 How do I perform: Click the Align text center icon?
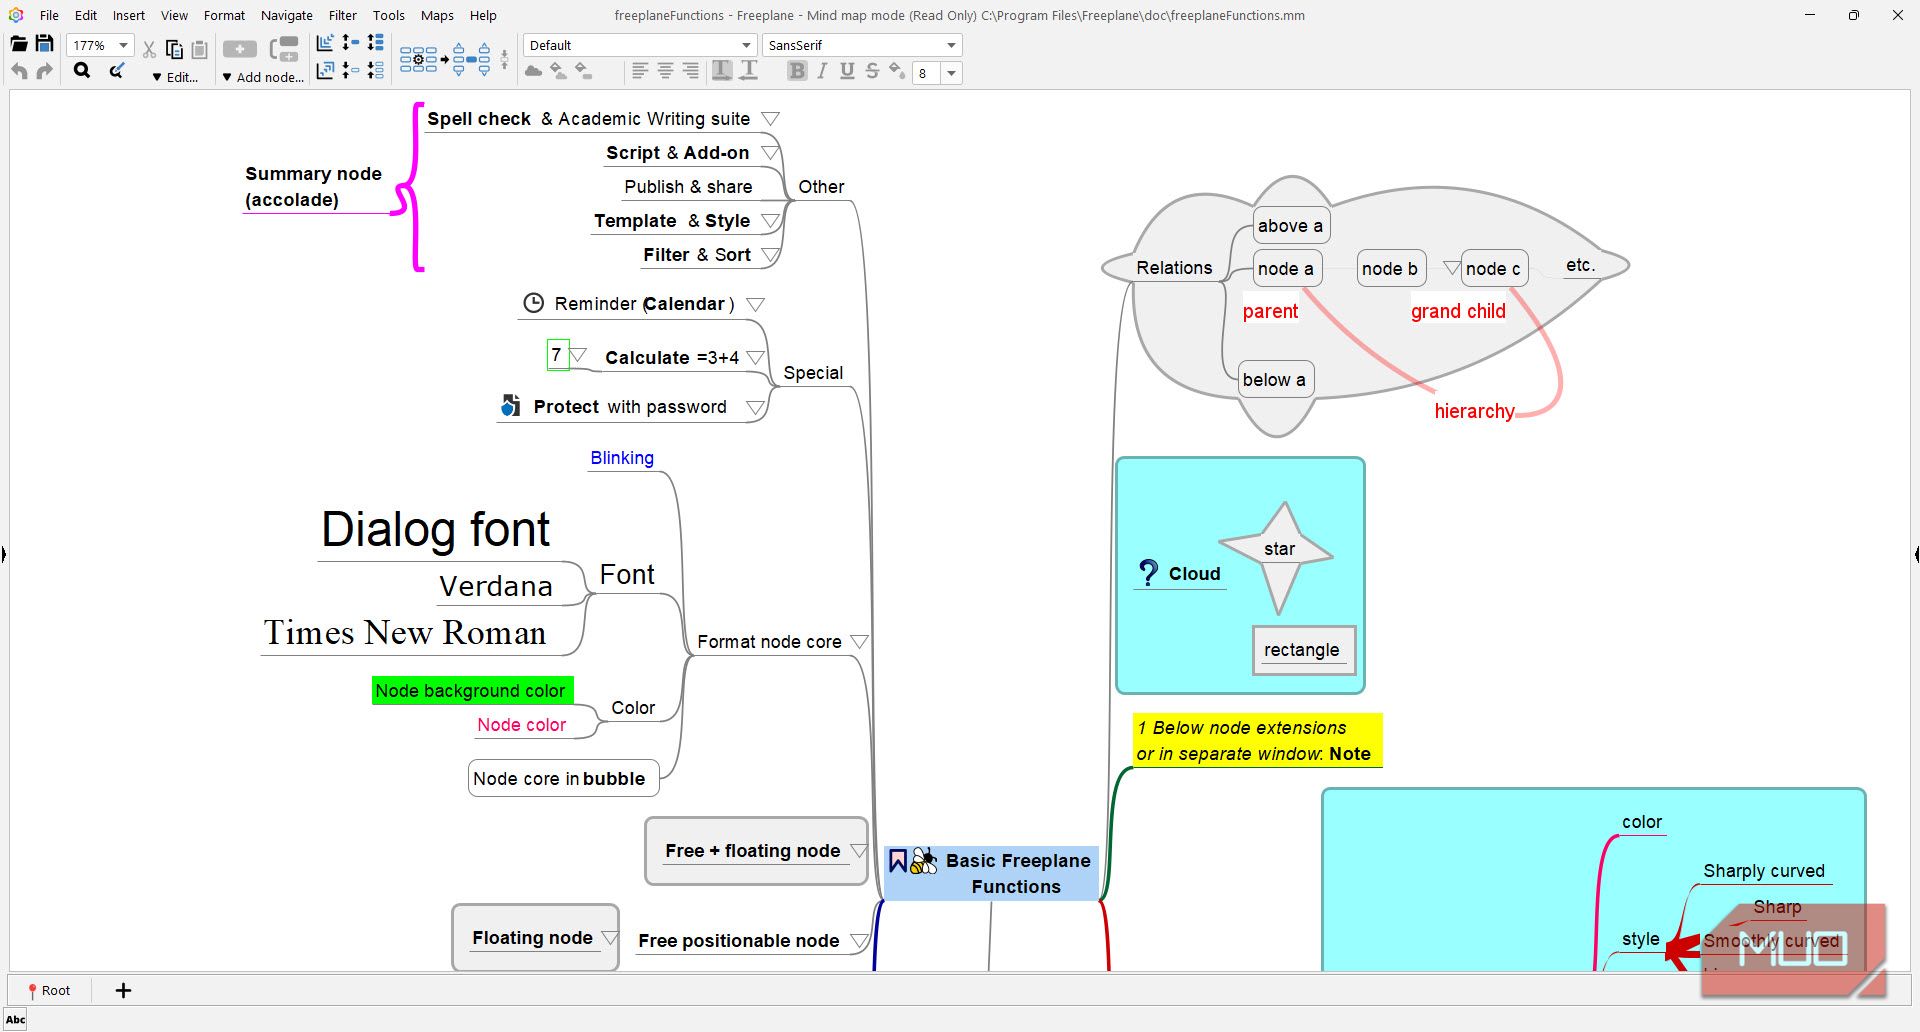665,71
